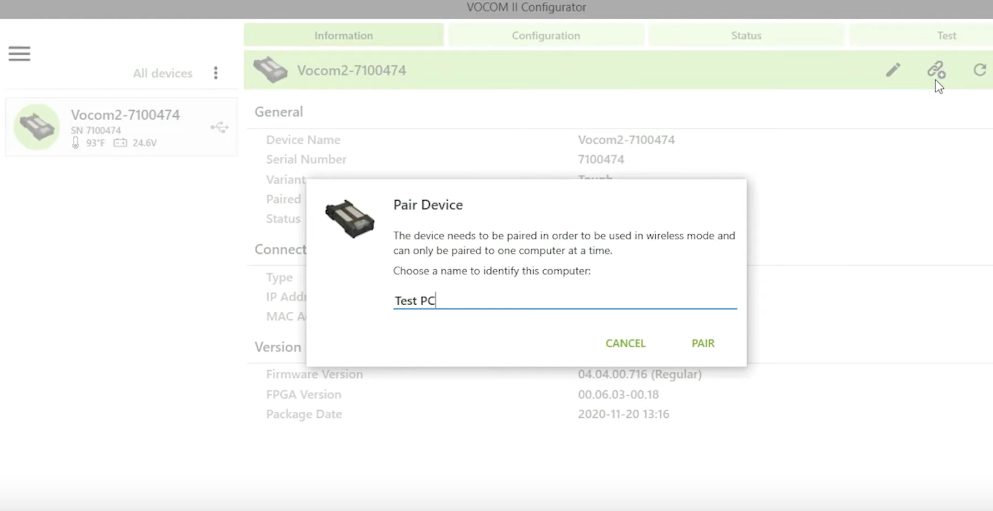This screenshot has height=511, width=993.
Task: Click the pair device link icon
Action: [x=936, y=70]
